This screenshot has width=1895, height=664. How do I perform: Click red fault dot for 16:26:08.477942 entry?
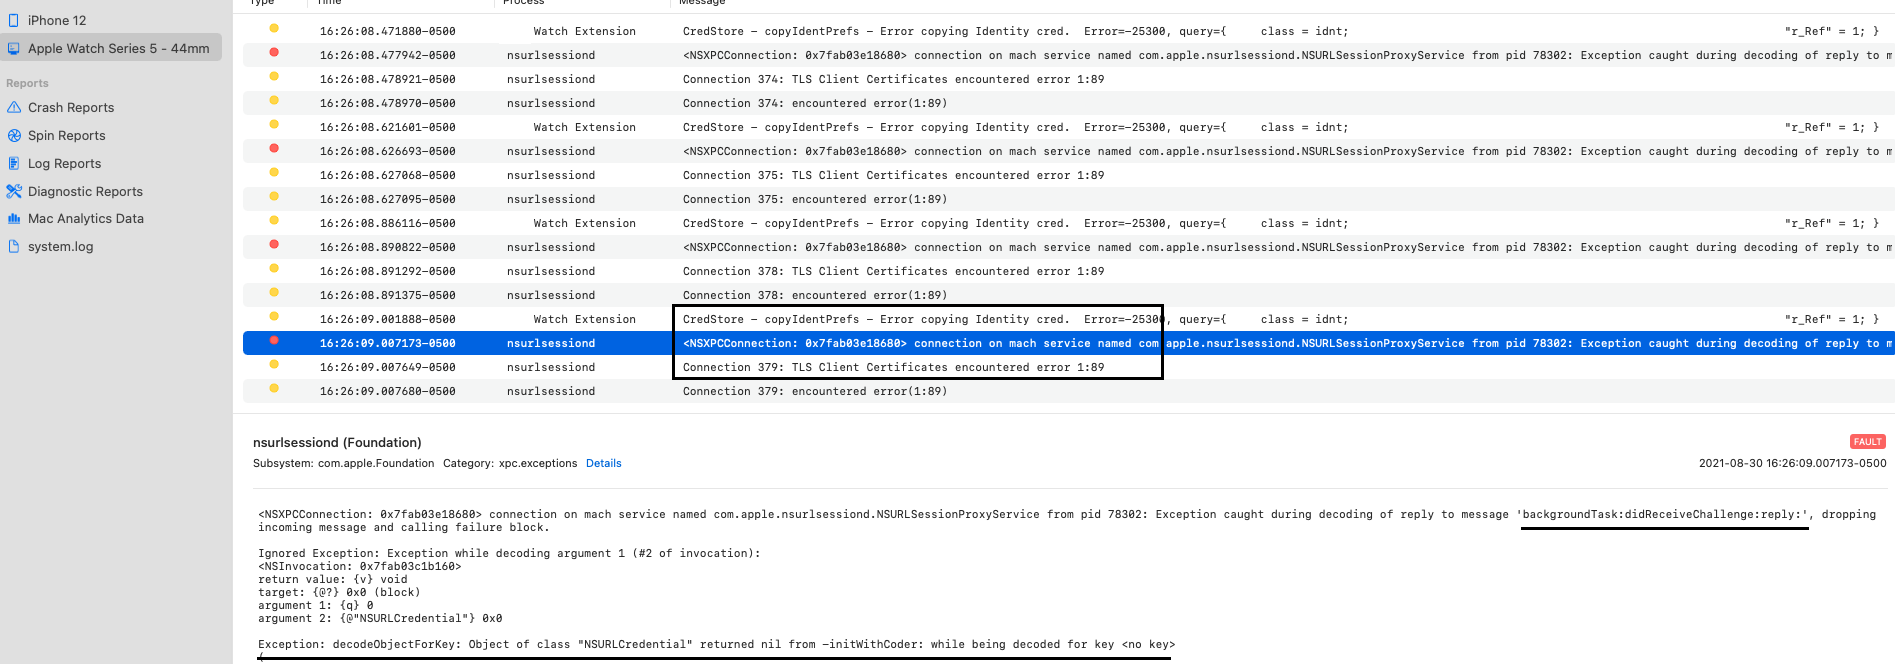pyautogui.click(x=274, y=53)
